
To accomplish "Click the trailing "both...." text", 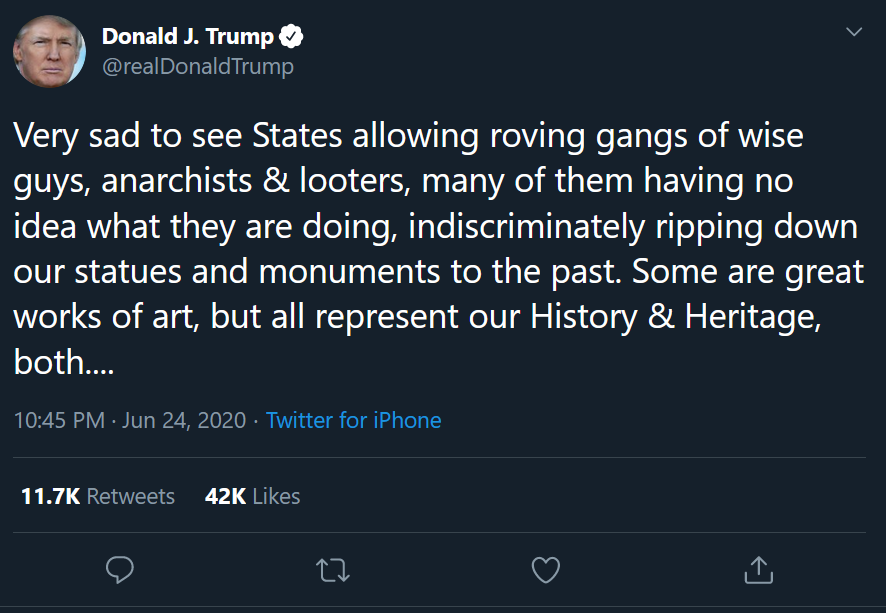I will [x=64, y=363].
